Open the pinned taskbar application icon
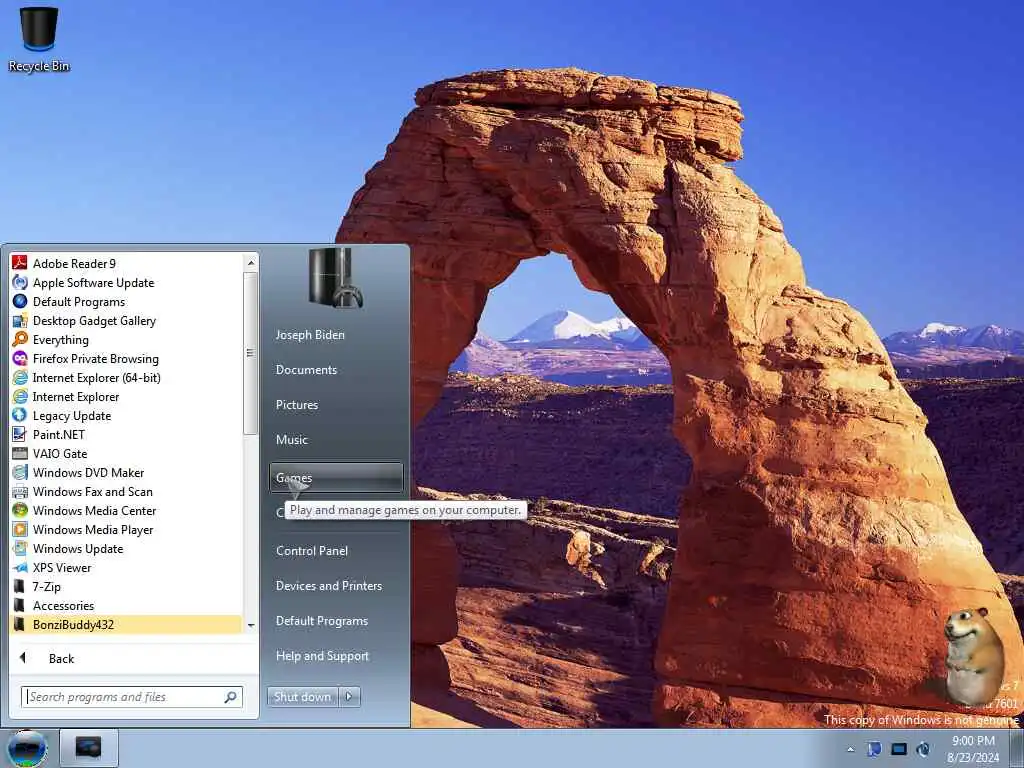 pos(89,748)
